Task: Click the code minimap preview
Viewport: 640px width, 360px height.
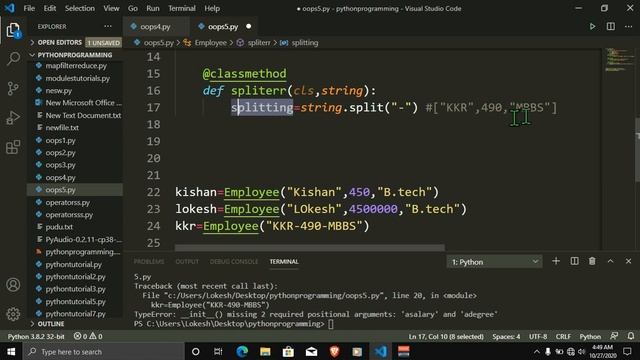Action: pos(618,60)
